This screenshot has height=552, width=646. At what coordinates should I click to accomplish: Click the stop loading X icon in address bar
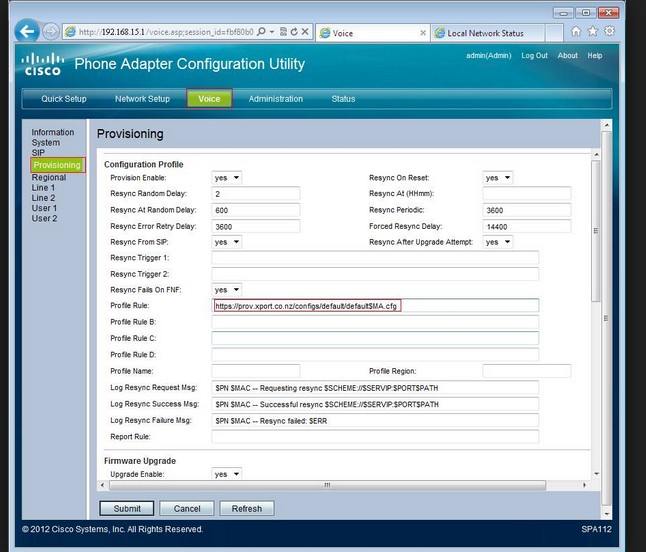[305, 31]
